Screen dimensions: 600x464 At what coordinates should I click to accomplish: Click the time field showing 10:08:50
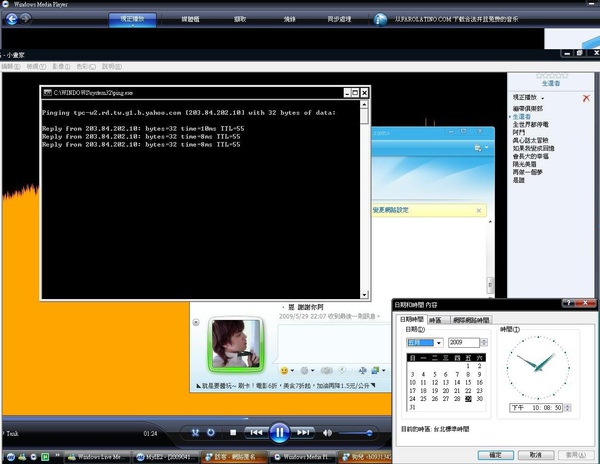point(536,408)
